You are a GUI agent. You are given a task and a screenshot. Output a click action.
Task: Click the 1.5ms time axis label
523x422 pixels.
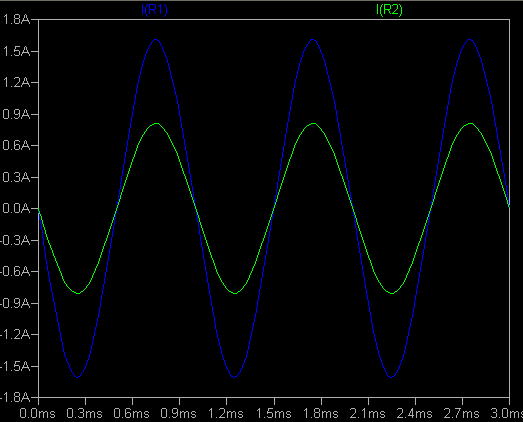pos(274,414)
